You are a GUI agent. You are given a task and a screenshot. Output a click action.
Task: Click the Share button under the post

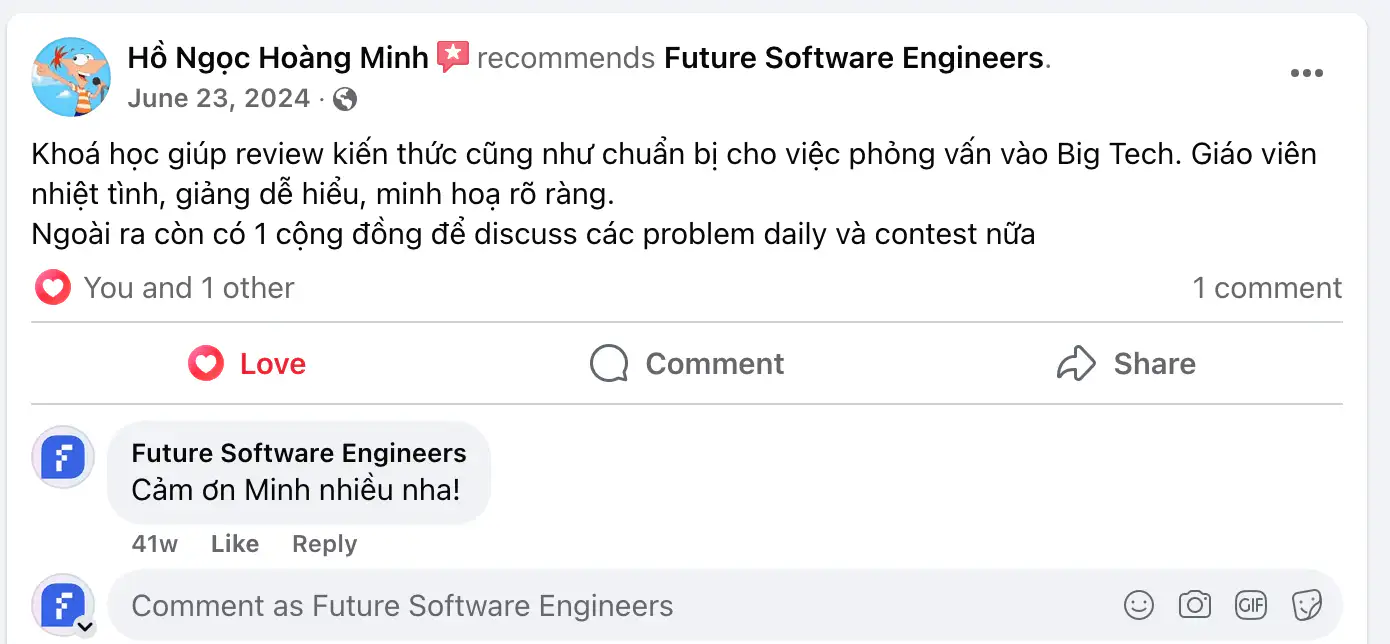point(1126,364)
